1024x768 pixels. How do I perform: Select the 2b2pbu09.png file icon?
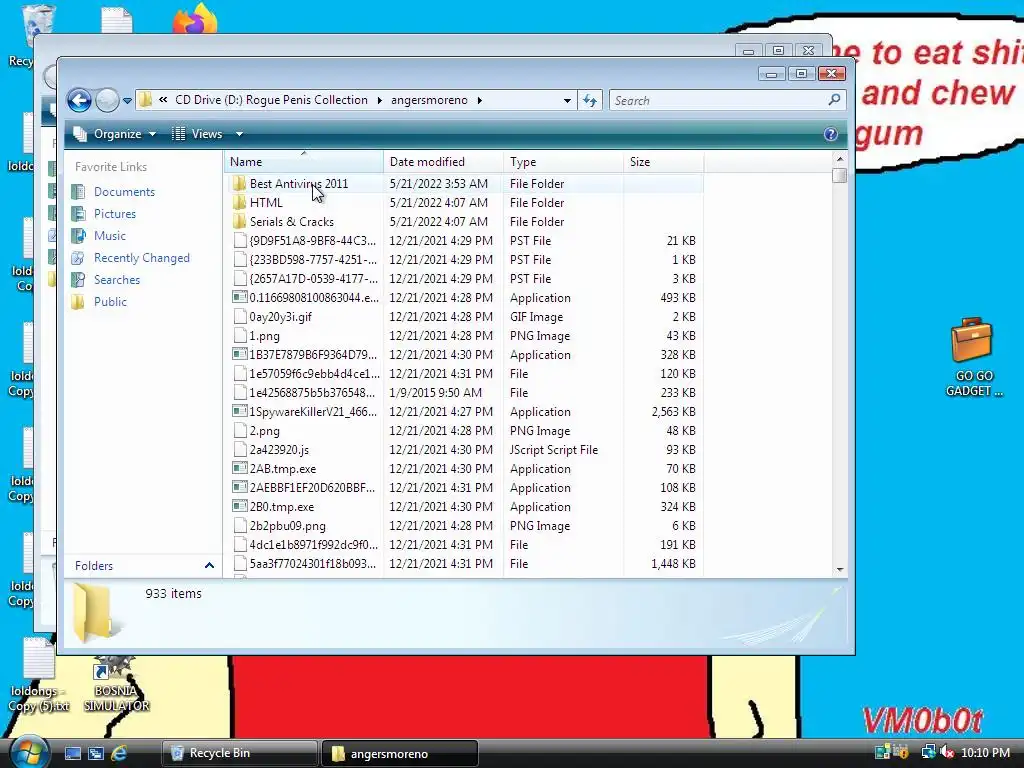(x=240, y=526)
